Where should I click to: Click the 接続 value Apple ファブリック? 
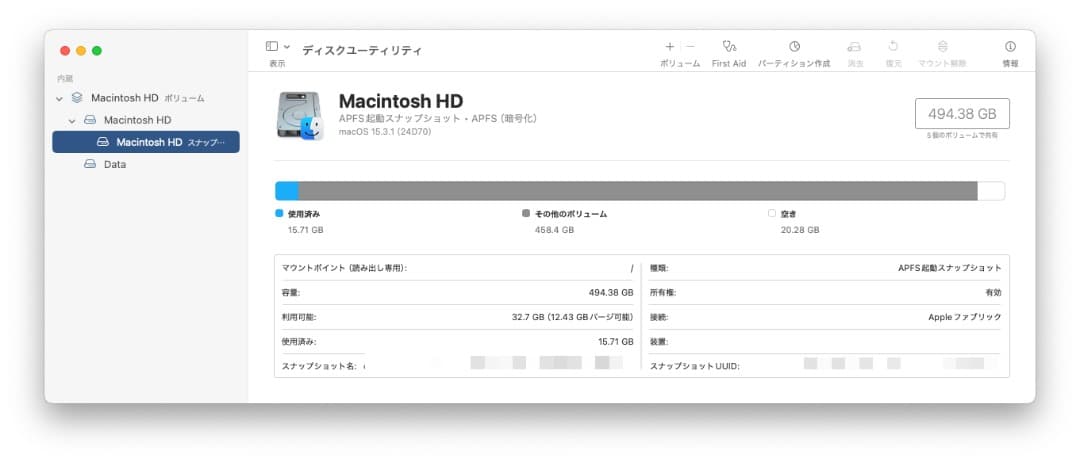pyautogui.click(x=965, y=317)
